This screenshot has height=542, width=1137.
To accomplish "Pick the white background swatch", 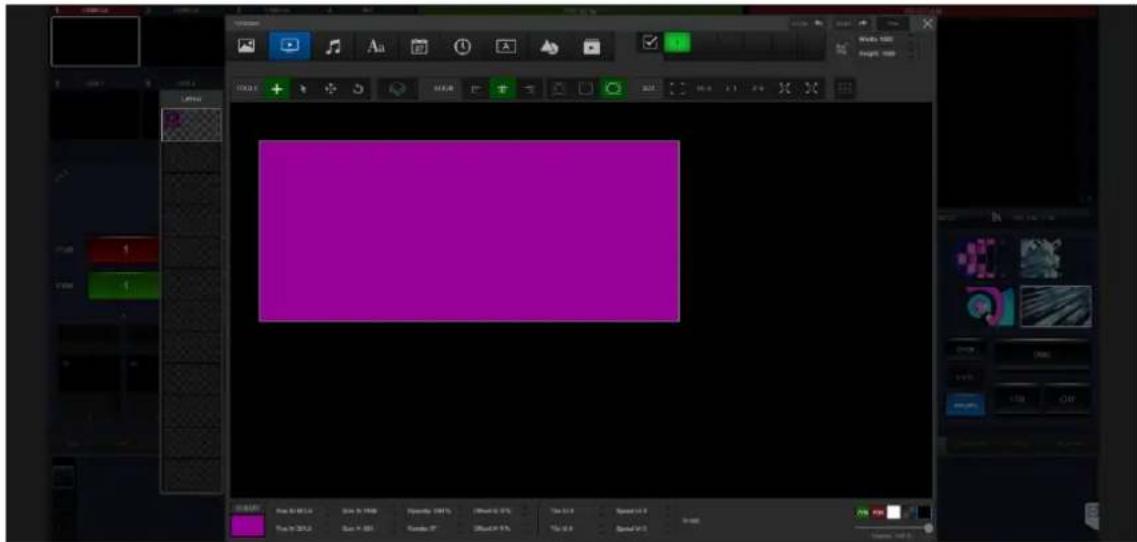I will (x=894, y=512).
